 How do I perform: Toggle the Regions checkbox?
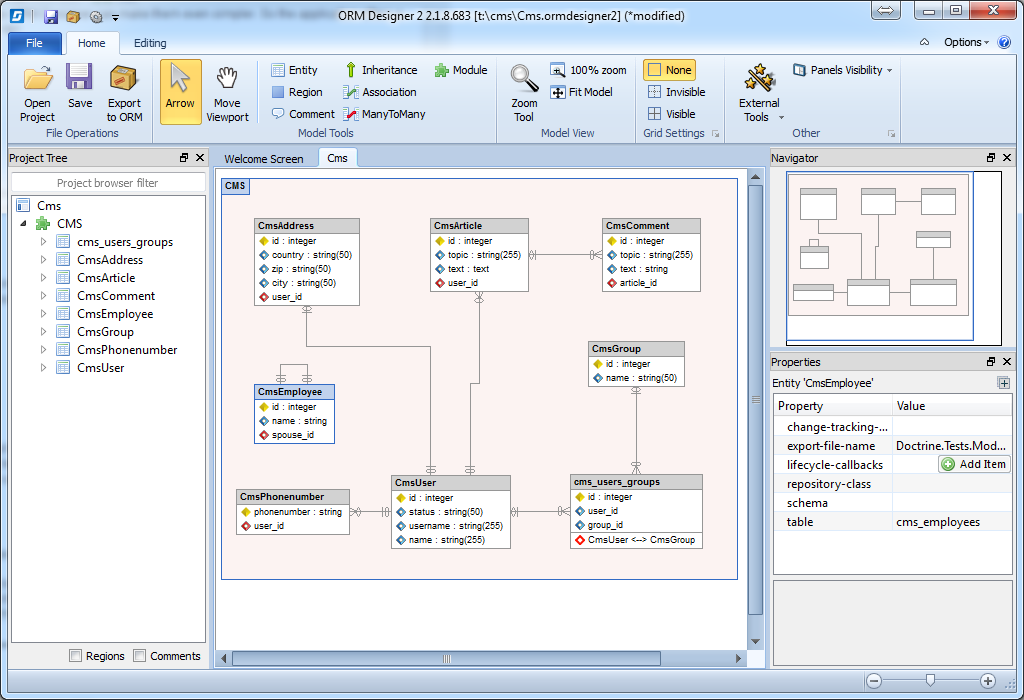tap(76, 656)
